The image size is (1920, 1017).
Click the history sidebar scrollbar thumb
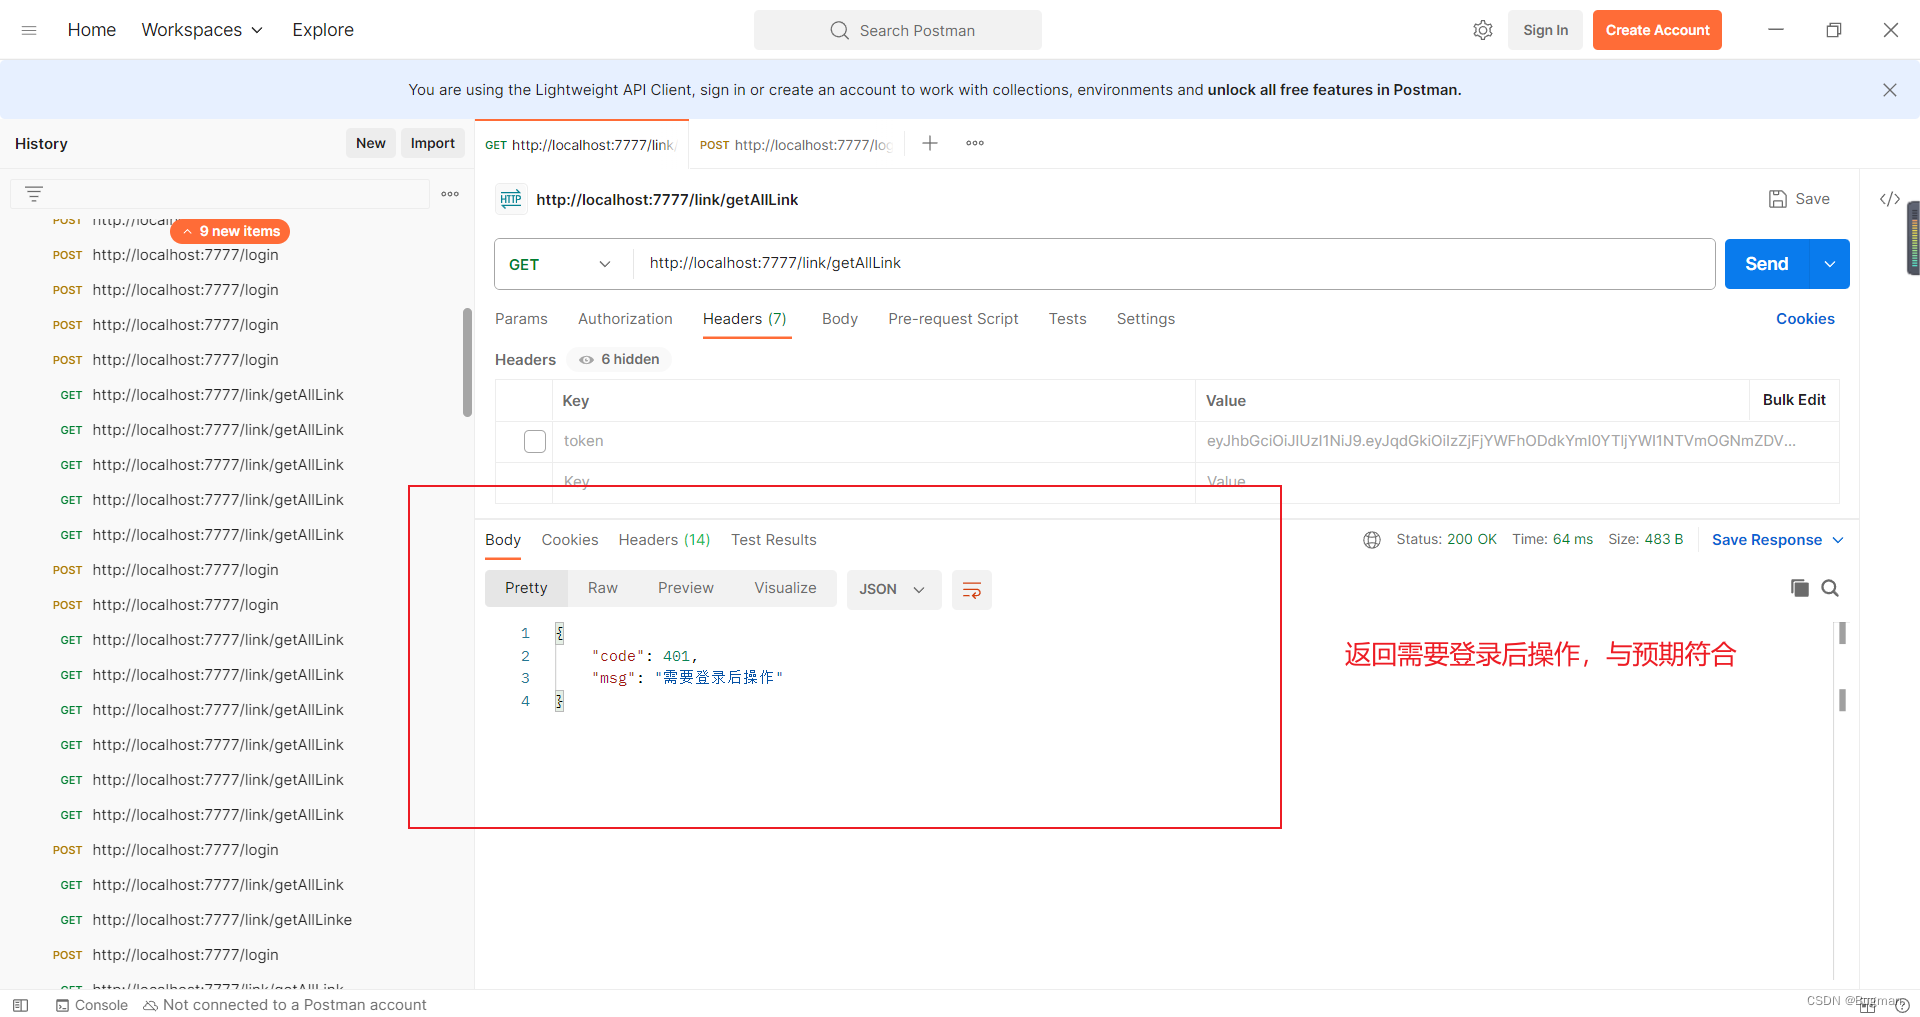click(467, 362)
